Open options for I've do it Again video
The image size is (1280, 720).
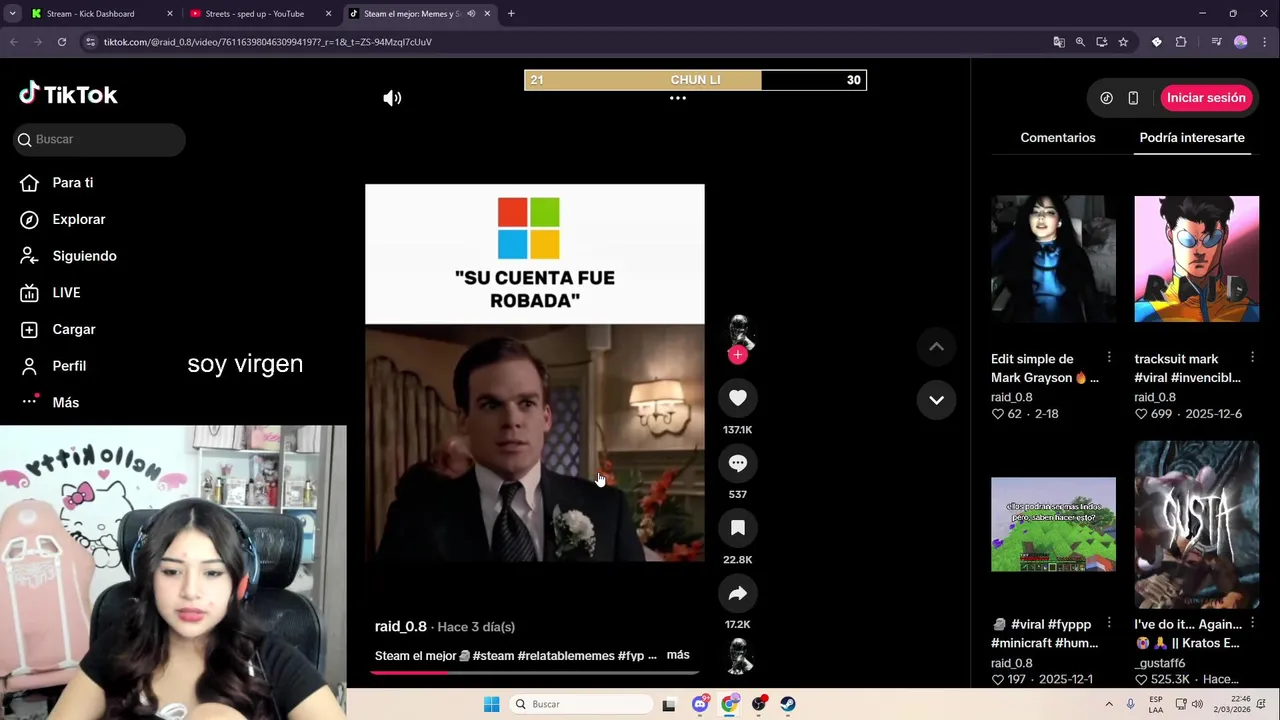pos(1252,623)
